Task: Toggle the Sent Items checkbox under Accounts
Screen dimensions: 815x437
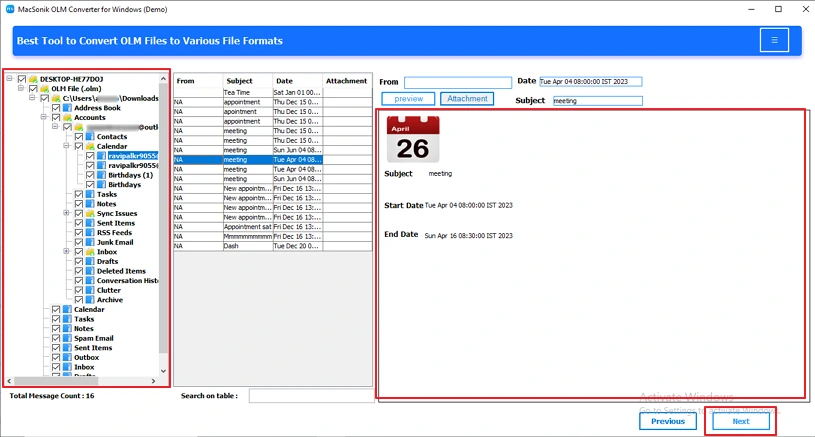Action: point(78,223)
